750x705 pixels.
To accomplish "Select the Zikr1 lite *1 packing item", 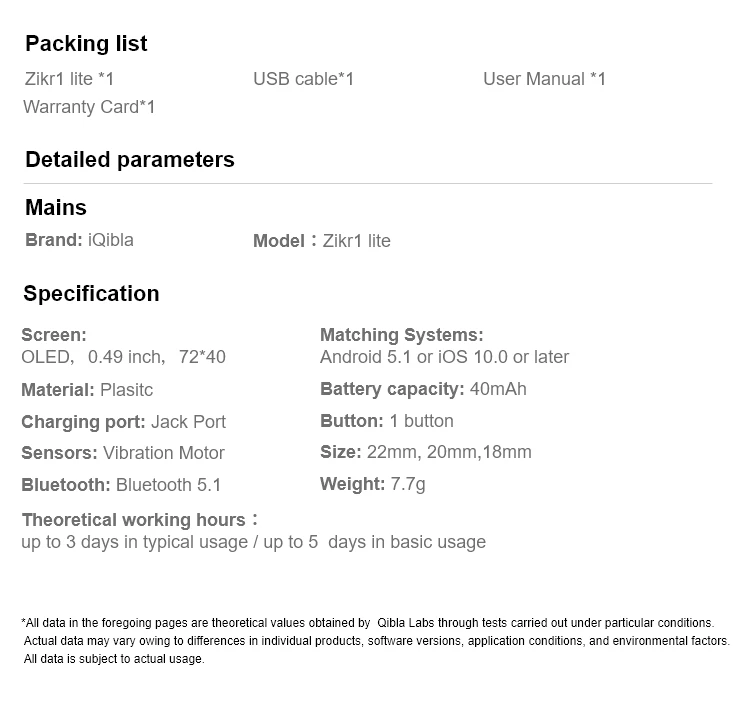I will [70, 79].
